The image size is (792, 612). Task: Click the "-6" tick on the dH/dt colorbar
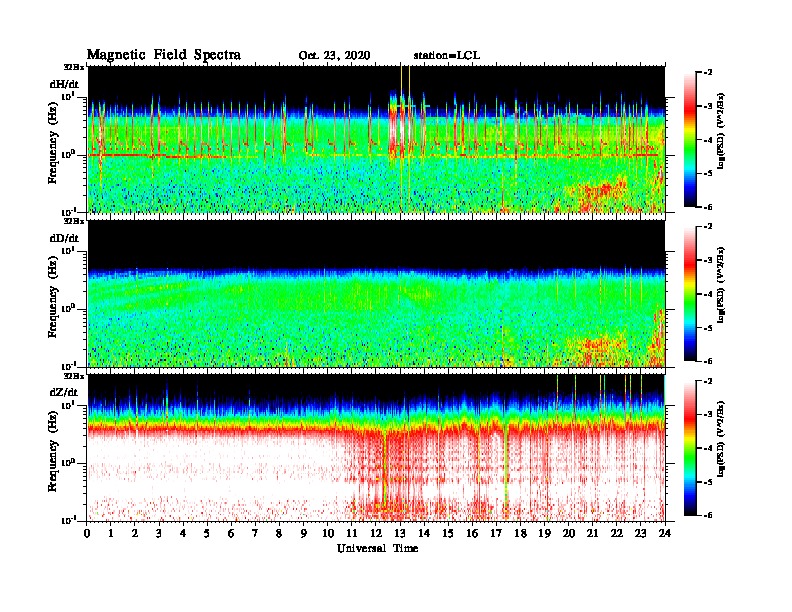pos(708,207)
